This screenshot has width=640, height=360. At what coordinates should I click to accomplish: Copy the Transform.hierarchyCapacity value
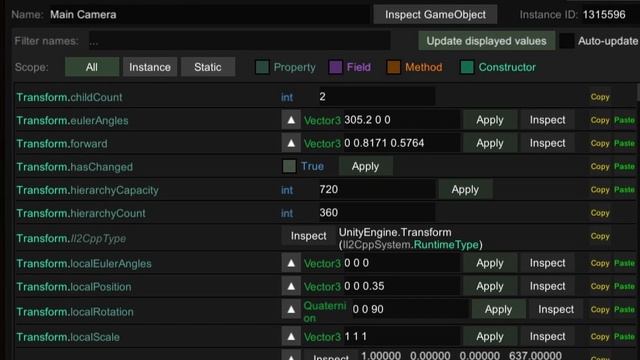(x=600, y=190)
